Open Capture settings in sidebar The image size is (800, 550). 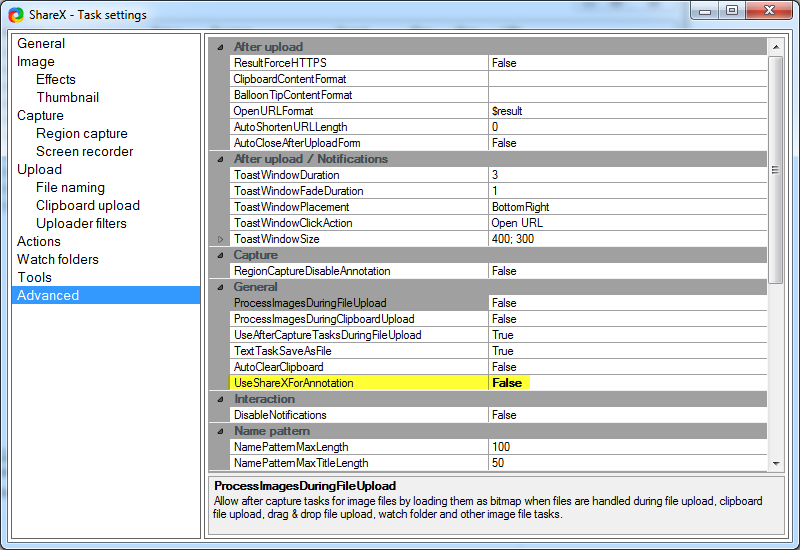40,115
